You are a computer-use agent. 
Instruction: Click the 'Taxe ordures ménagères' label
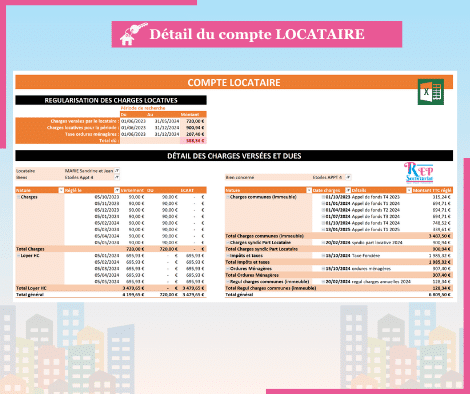point(91,134)
